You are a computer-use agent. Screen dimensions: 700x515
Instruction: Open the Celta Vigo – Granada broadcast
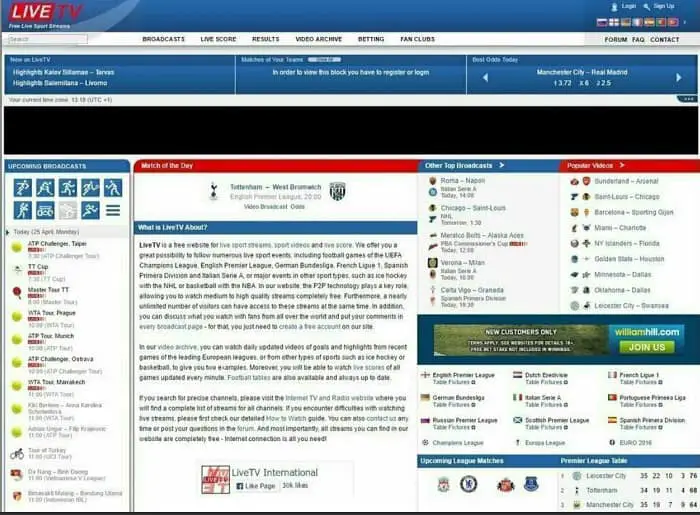coord(472,290)
